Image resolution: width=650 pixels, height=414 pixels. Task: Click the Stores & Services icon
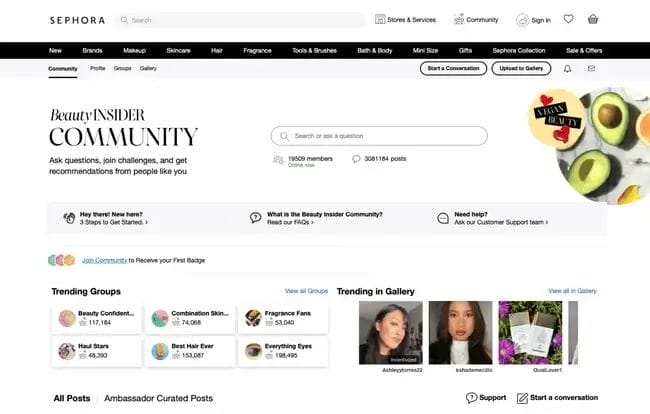380,19
